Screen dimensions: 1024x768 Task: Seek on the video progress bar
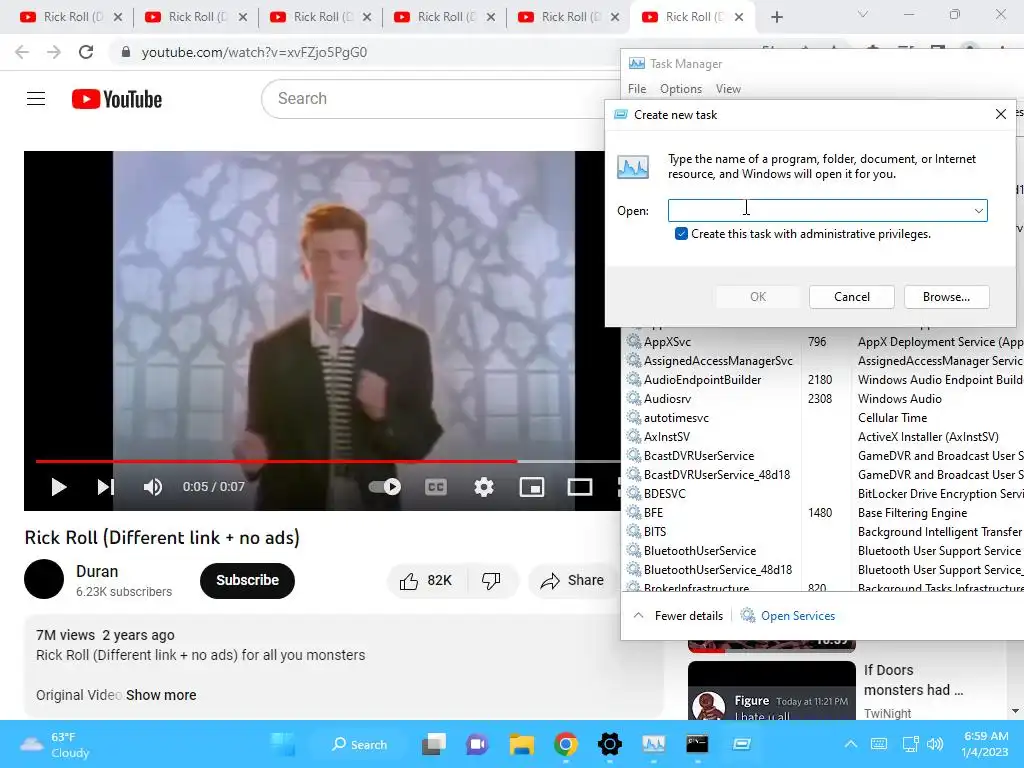coord(327,462)
